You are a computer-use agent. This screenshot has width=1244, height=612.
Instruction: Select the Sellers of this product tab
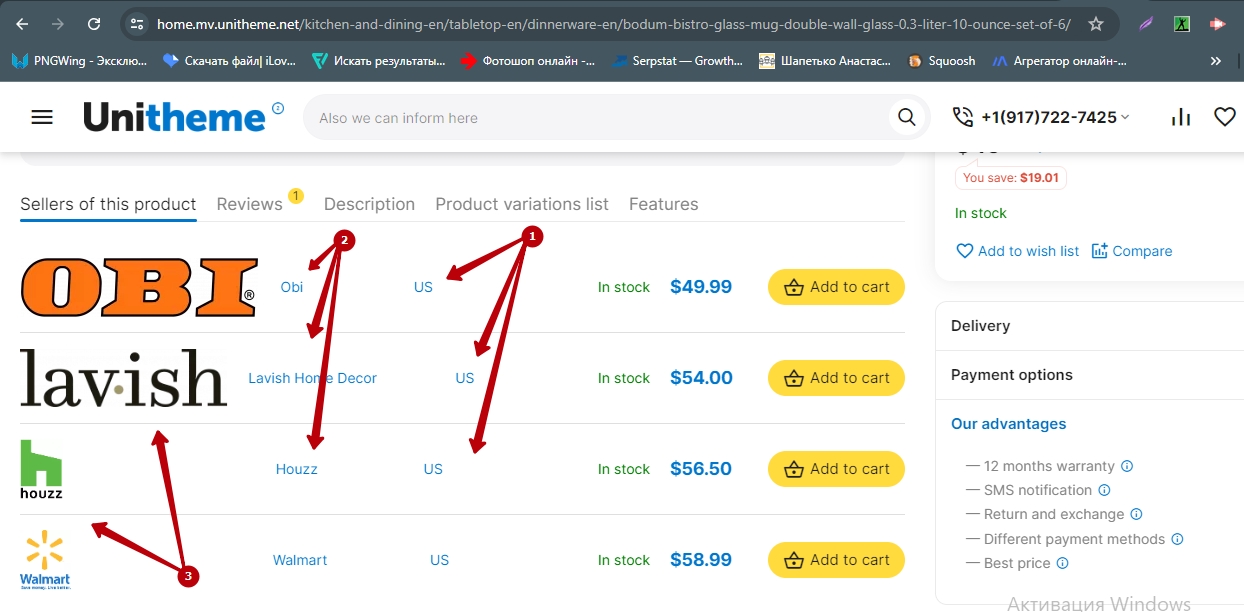108,204
